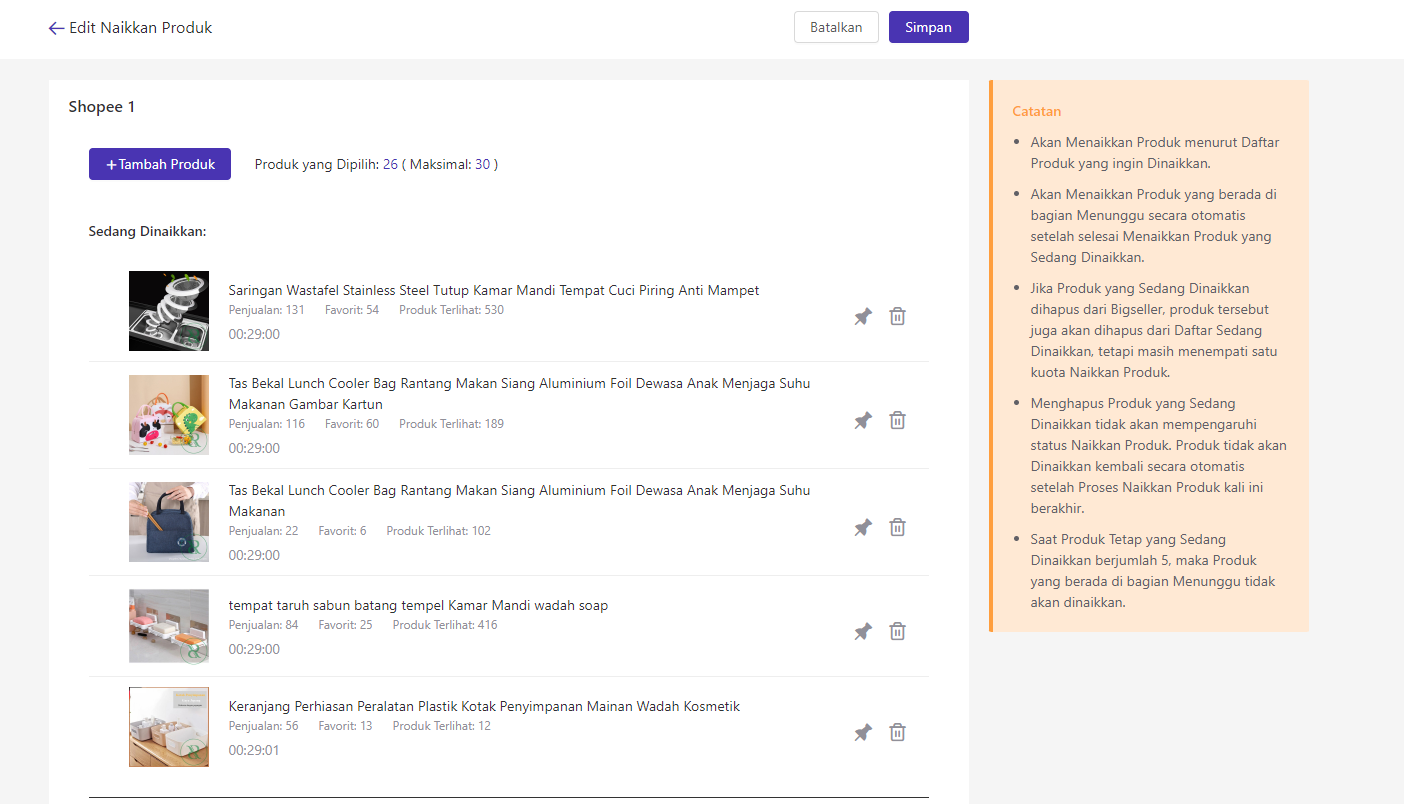Pin the navy lunch cooler bag product
This screenshot has height=804, width=1404.
tap(863, 528)
